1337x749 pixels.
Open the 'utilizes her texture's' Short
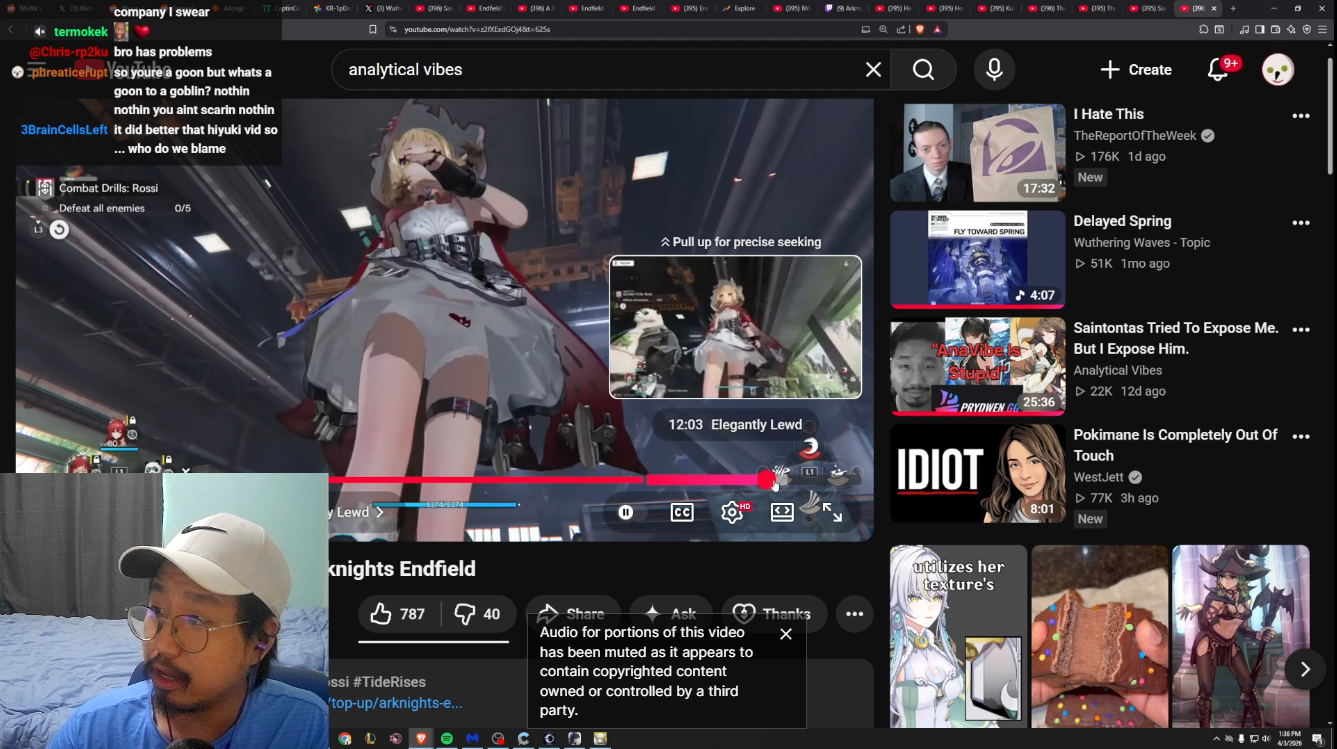pos(958,636)
